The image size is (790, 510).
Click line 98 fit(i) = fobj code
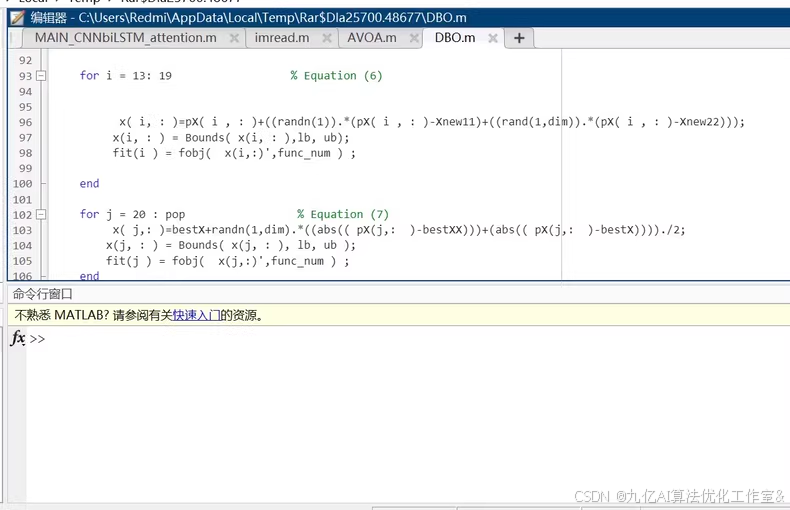[x=234, y=153]
